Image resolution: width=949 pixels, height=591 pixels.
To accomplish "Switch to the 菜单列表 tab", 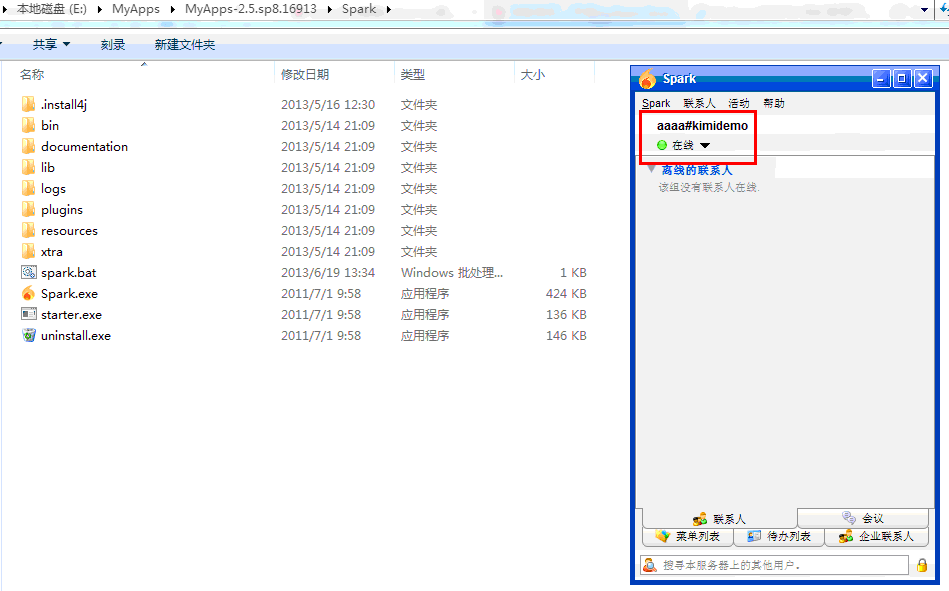I will 688,537.
